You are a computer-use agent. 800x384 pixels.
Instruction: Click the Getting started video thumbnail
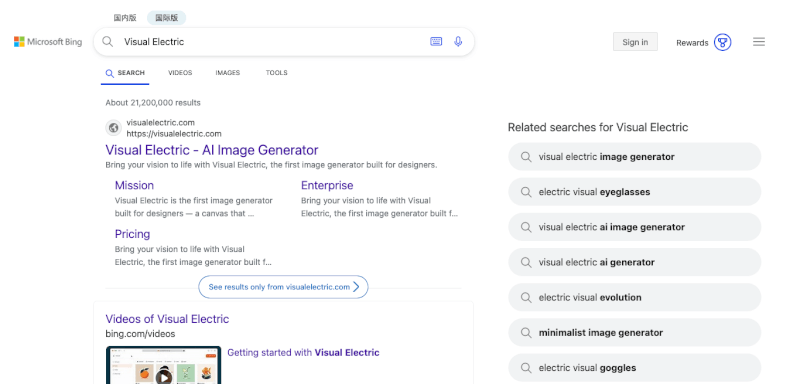163,365
